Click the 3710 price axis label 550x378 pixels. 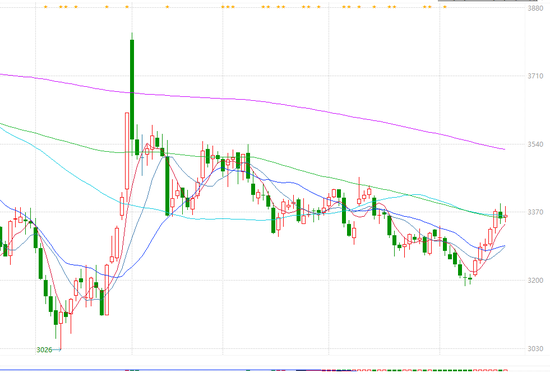(x=535, y=76)
